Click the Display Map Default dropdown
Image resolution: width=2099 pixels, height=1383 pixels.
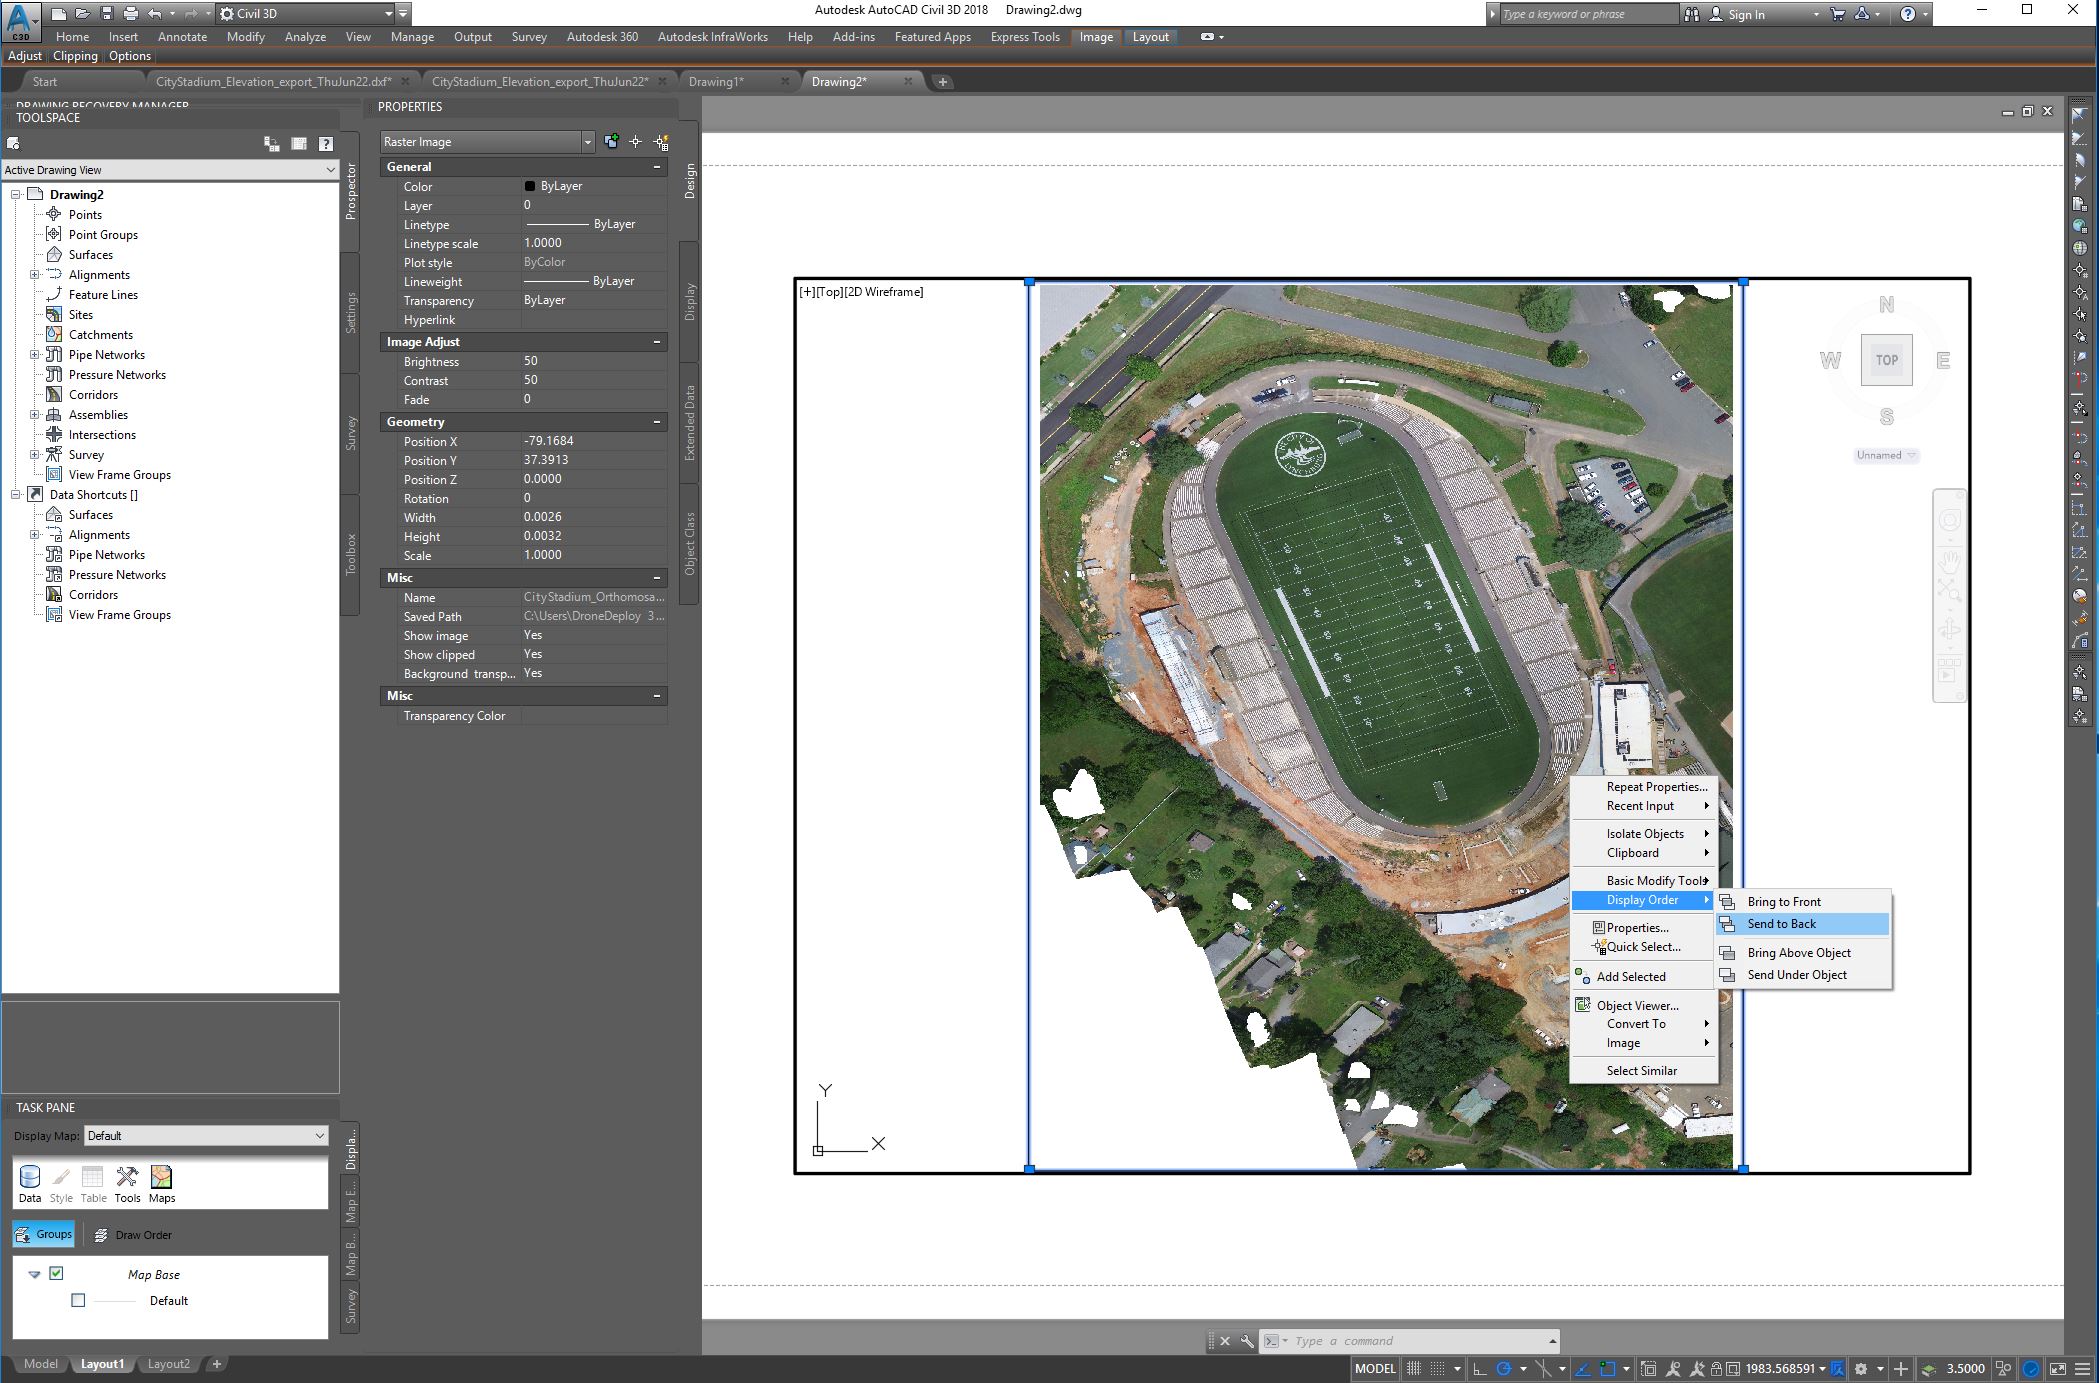coord(202,1134)
